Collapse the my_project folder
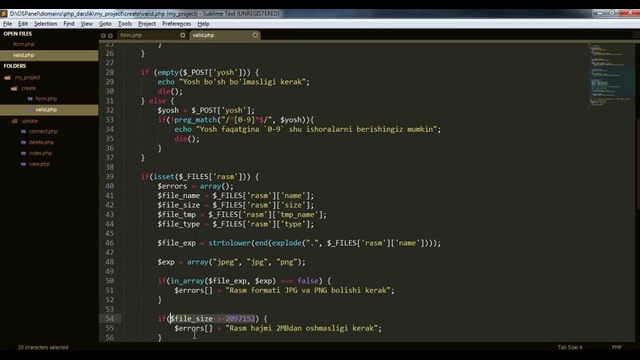Screen dimensions: 640x360 click(27, 77)
